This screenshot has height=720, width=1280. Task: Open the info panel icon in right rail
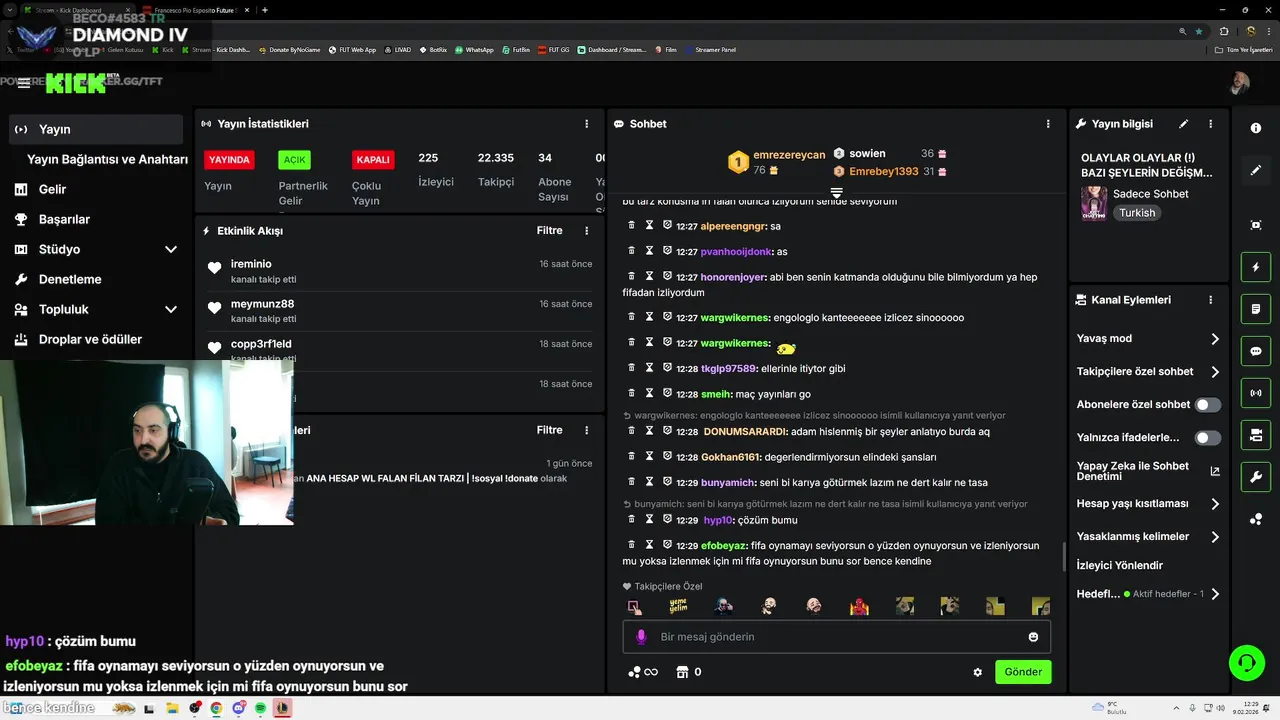(x=1256, y=128)
